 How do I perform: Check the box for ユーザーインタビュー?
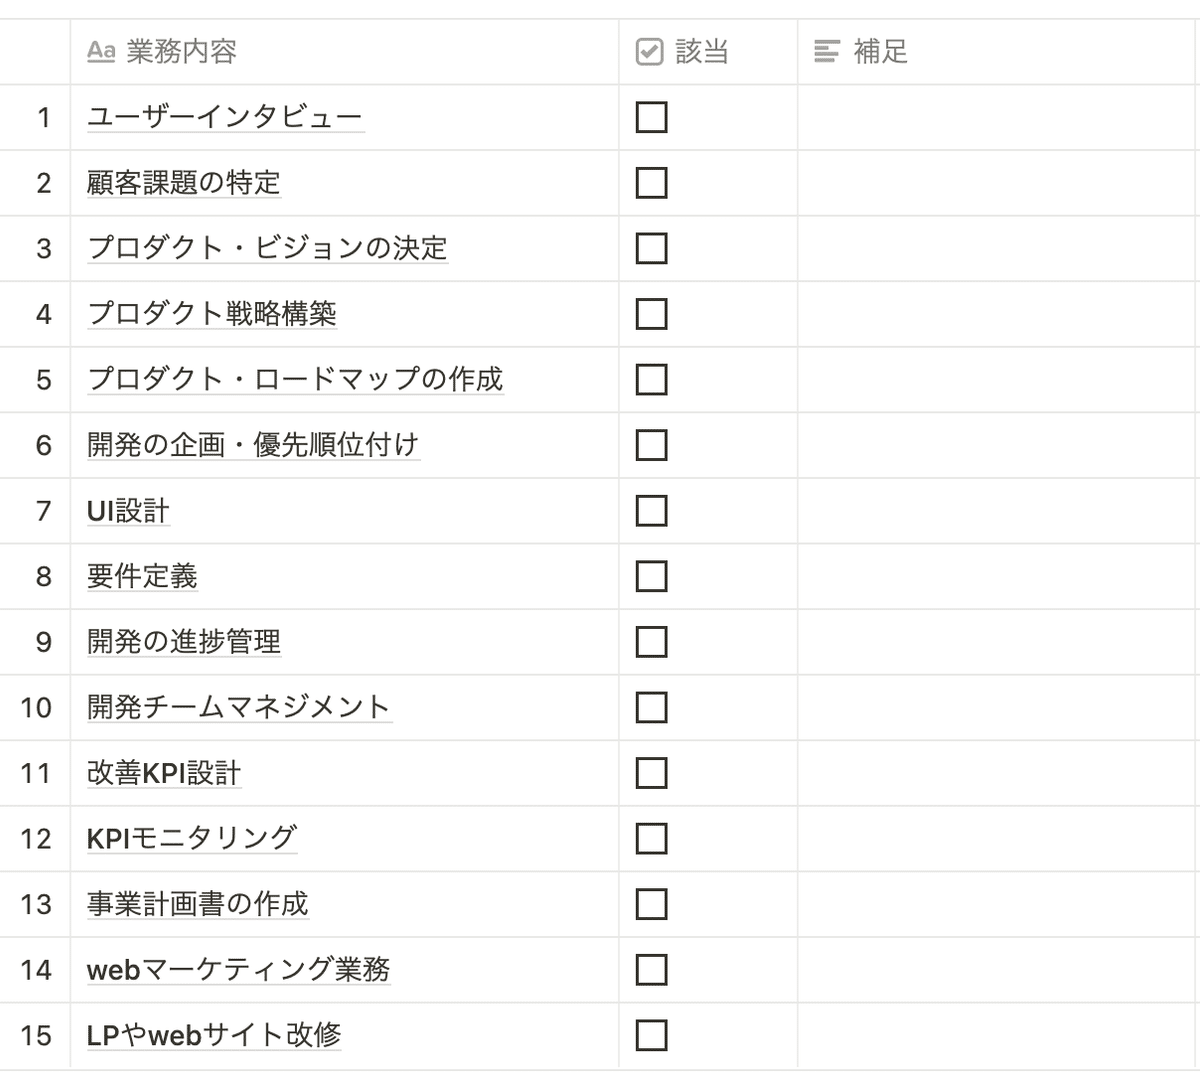[651, 117]
